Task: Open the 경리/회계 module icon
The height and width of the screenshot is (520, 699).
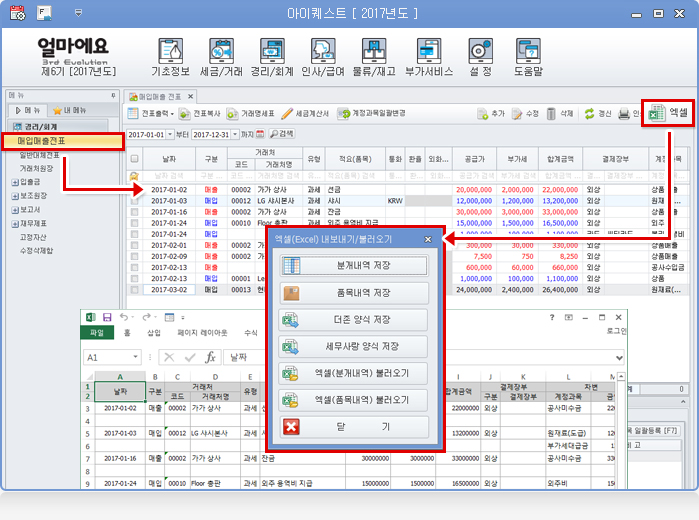Action: click(272, 51)
